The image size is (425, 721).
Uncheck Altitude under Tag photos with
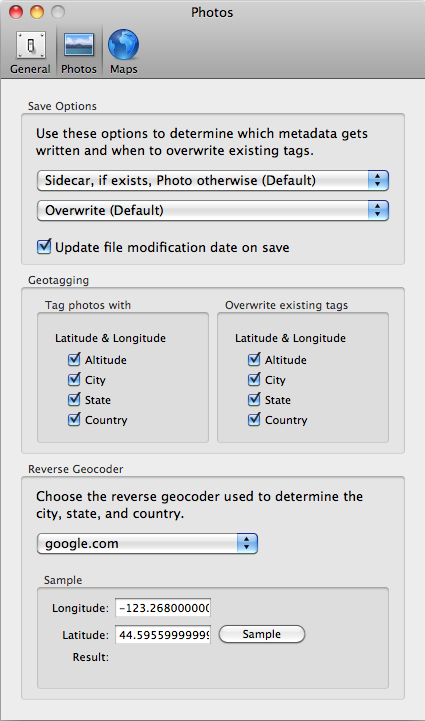74,360
